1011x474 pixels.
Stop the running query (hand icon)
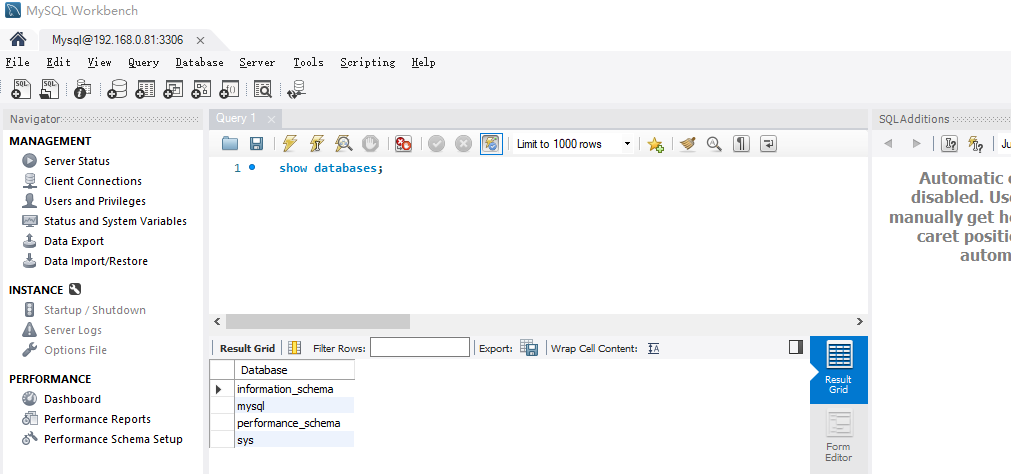(369, 144)
